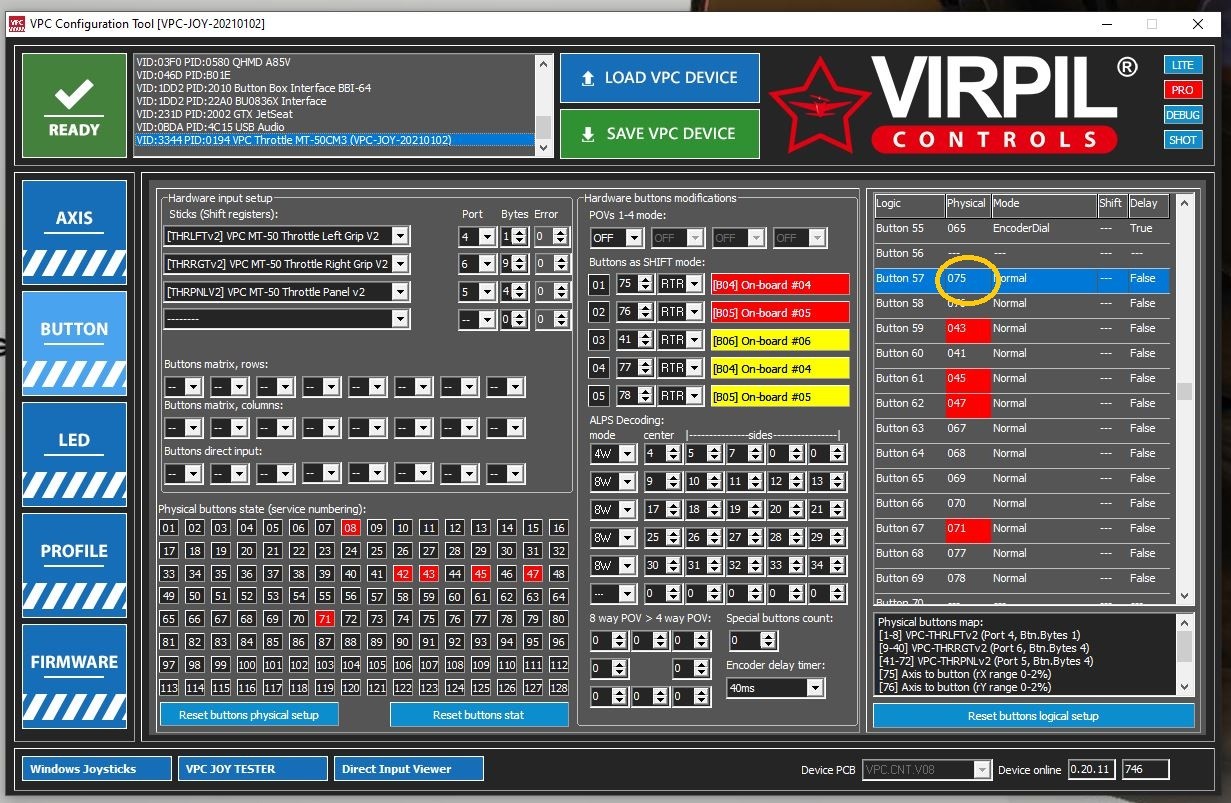Click the Physical column header

[967, 204]
